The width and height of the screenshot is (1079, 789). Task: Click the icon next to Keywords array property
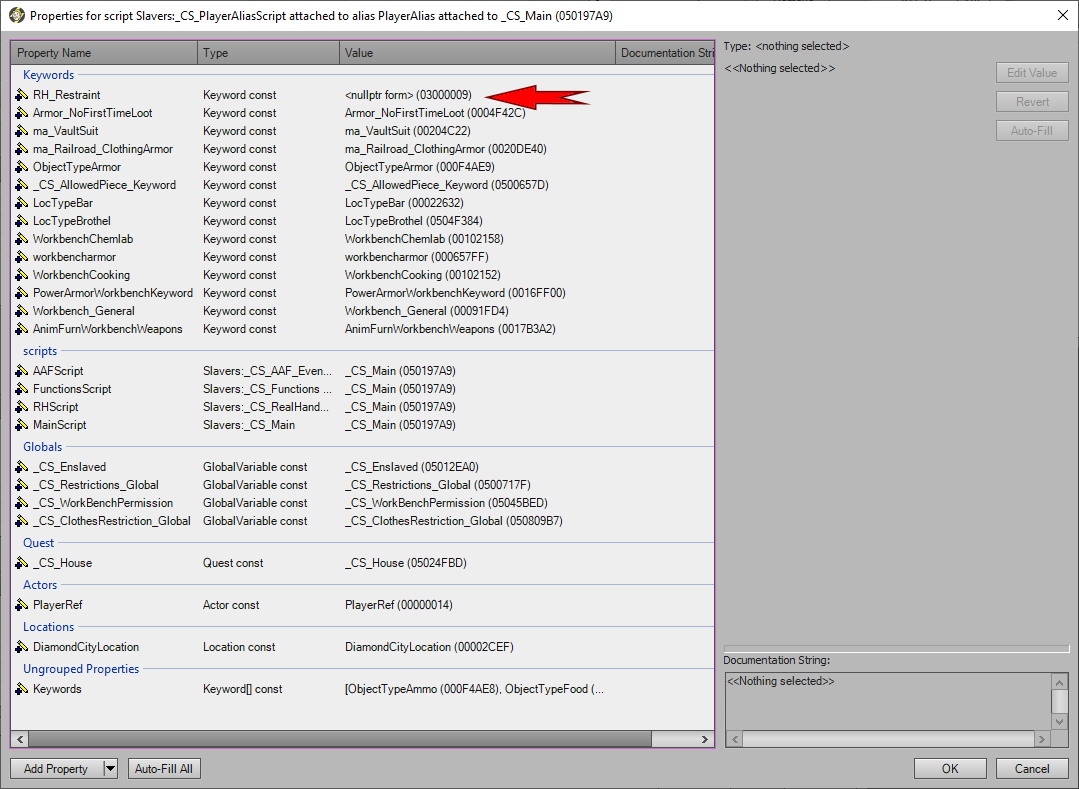[x=21, y=689]
